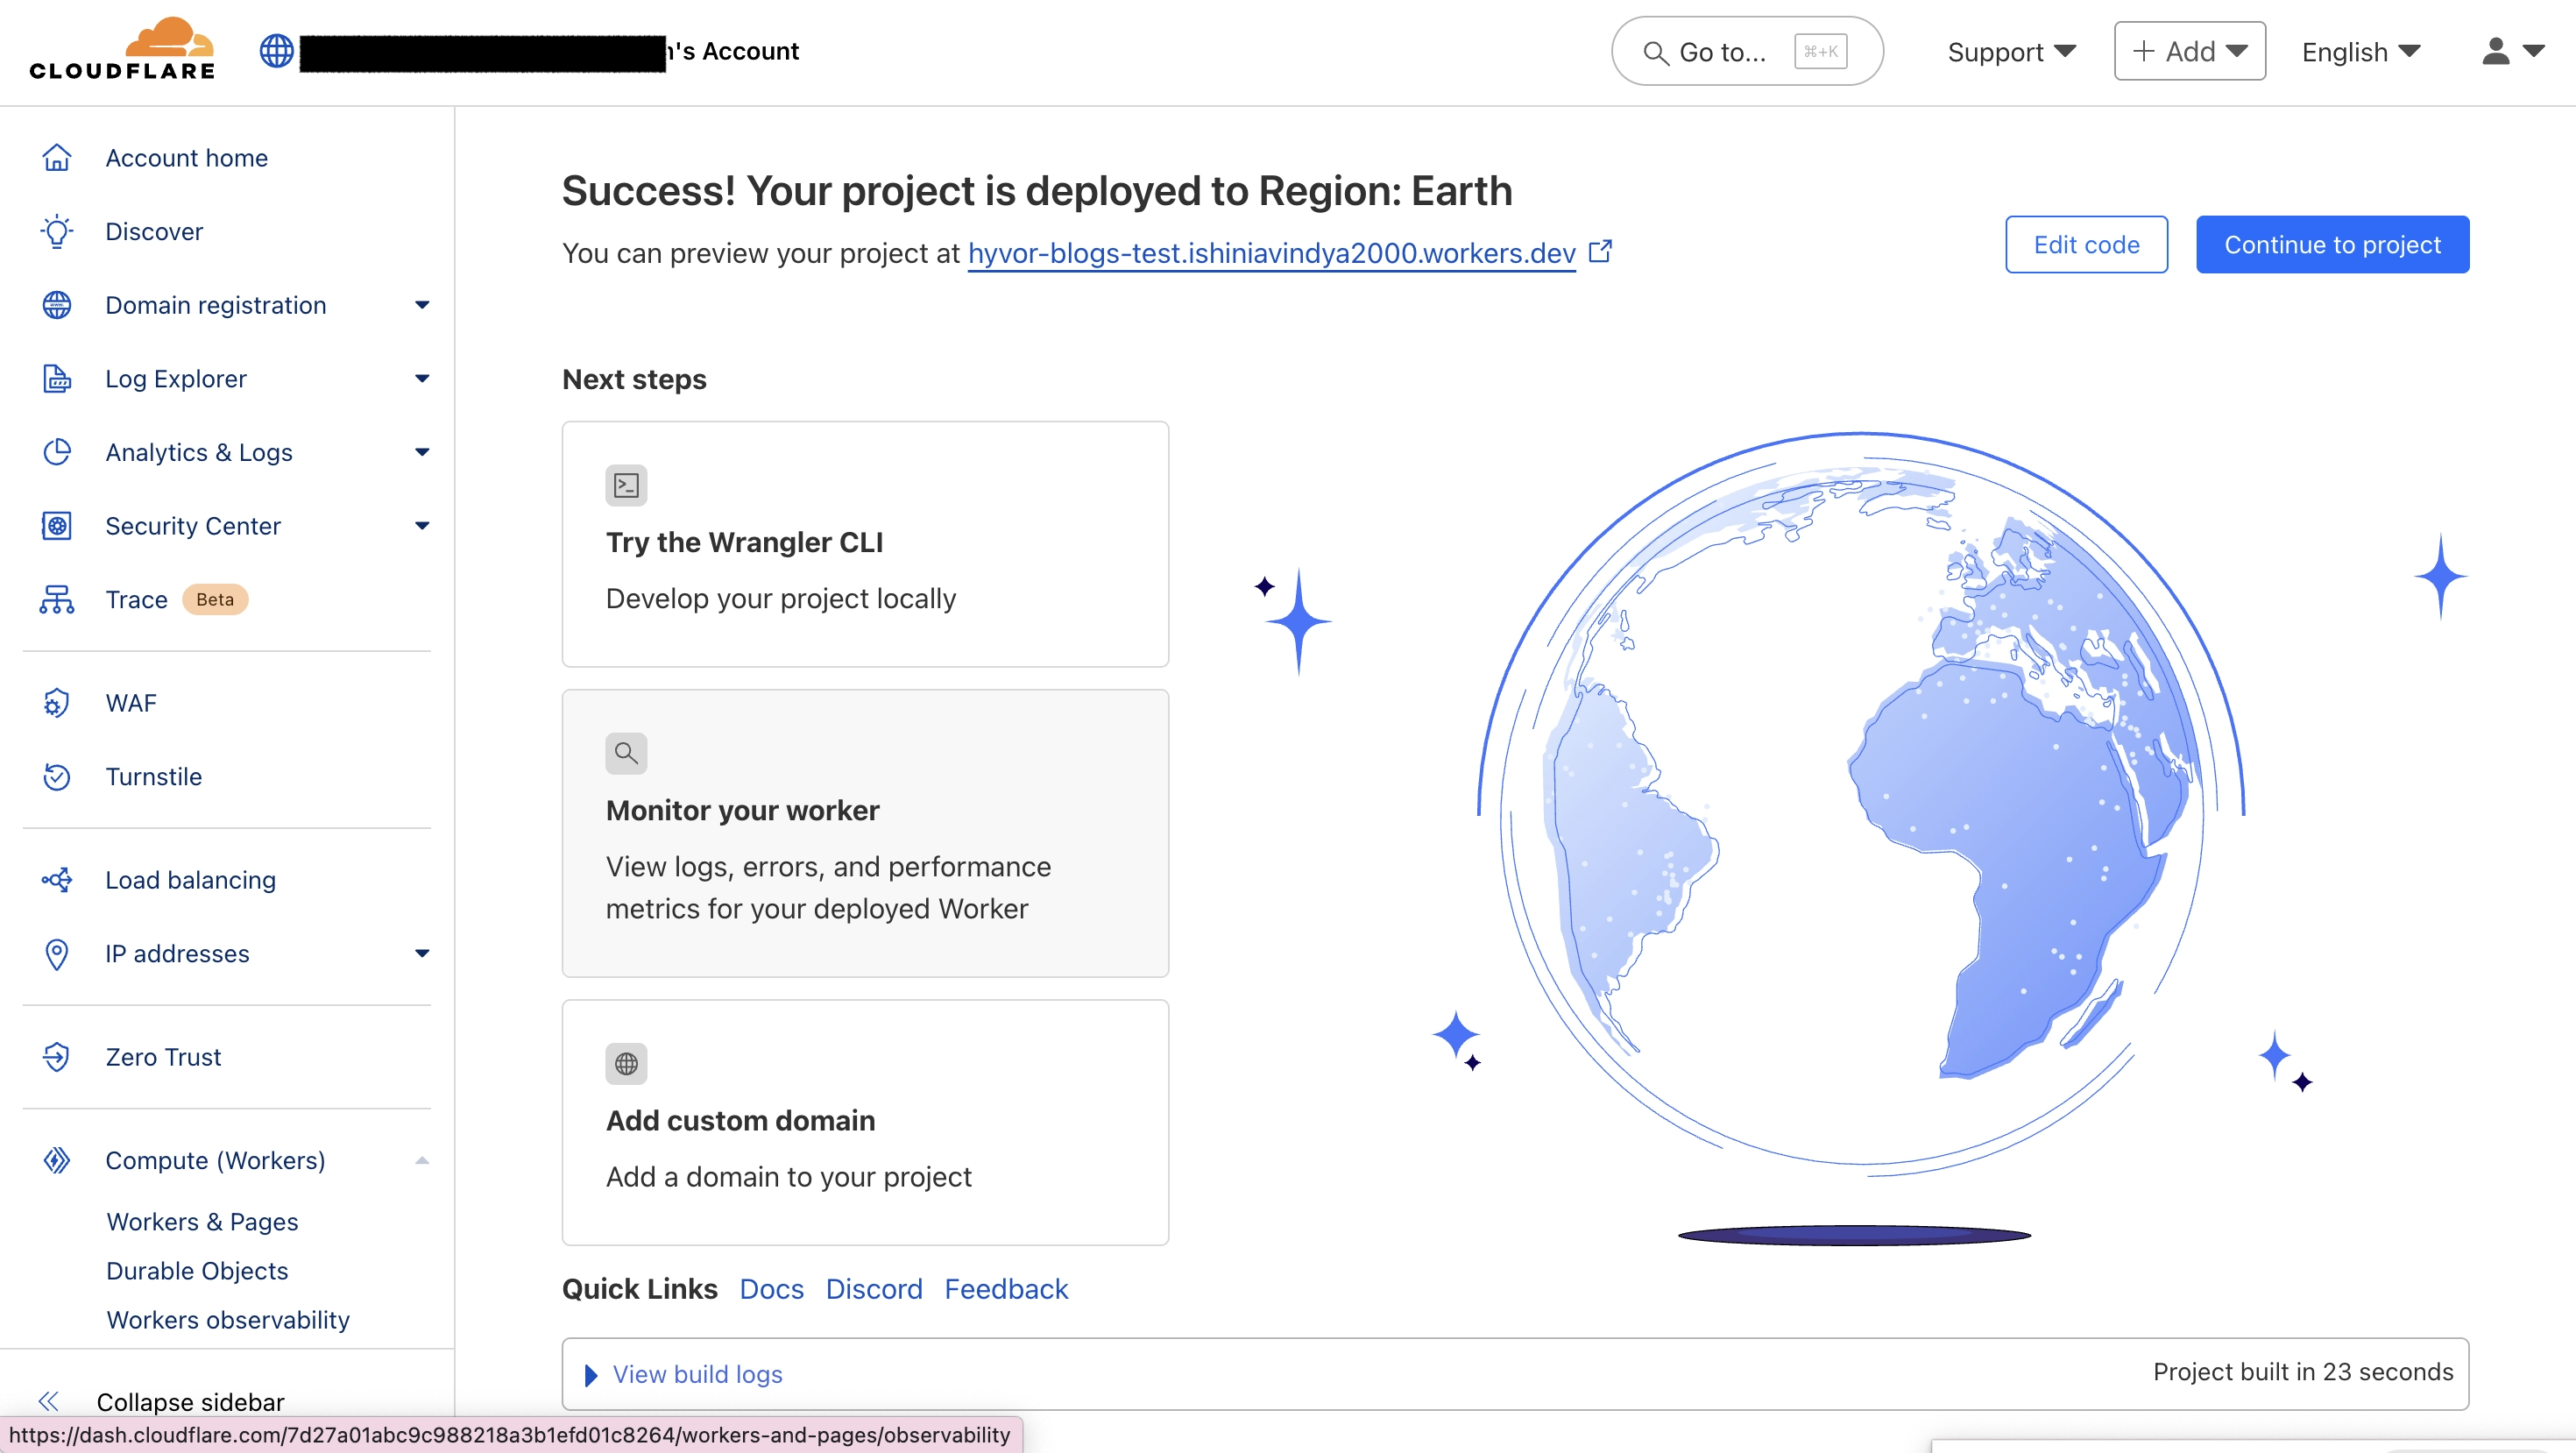Click the Account home house icon

tap(57, 158)
